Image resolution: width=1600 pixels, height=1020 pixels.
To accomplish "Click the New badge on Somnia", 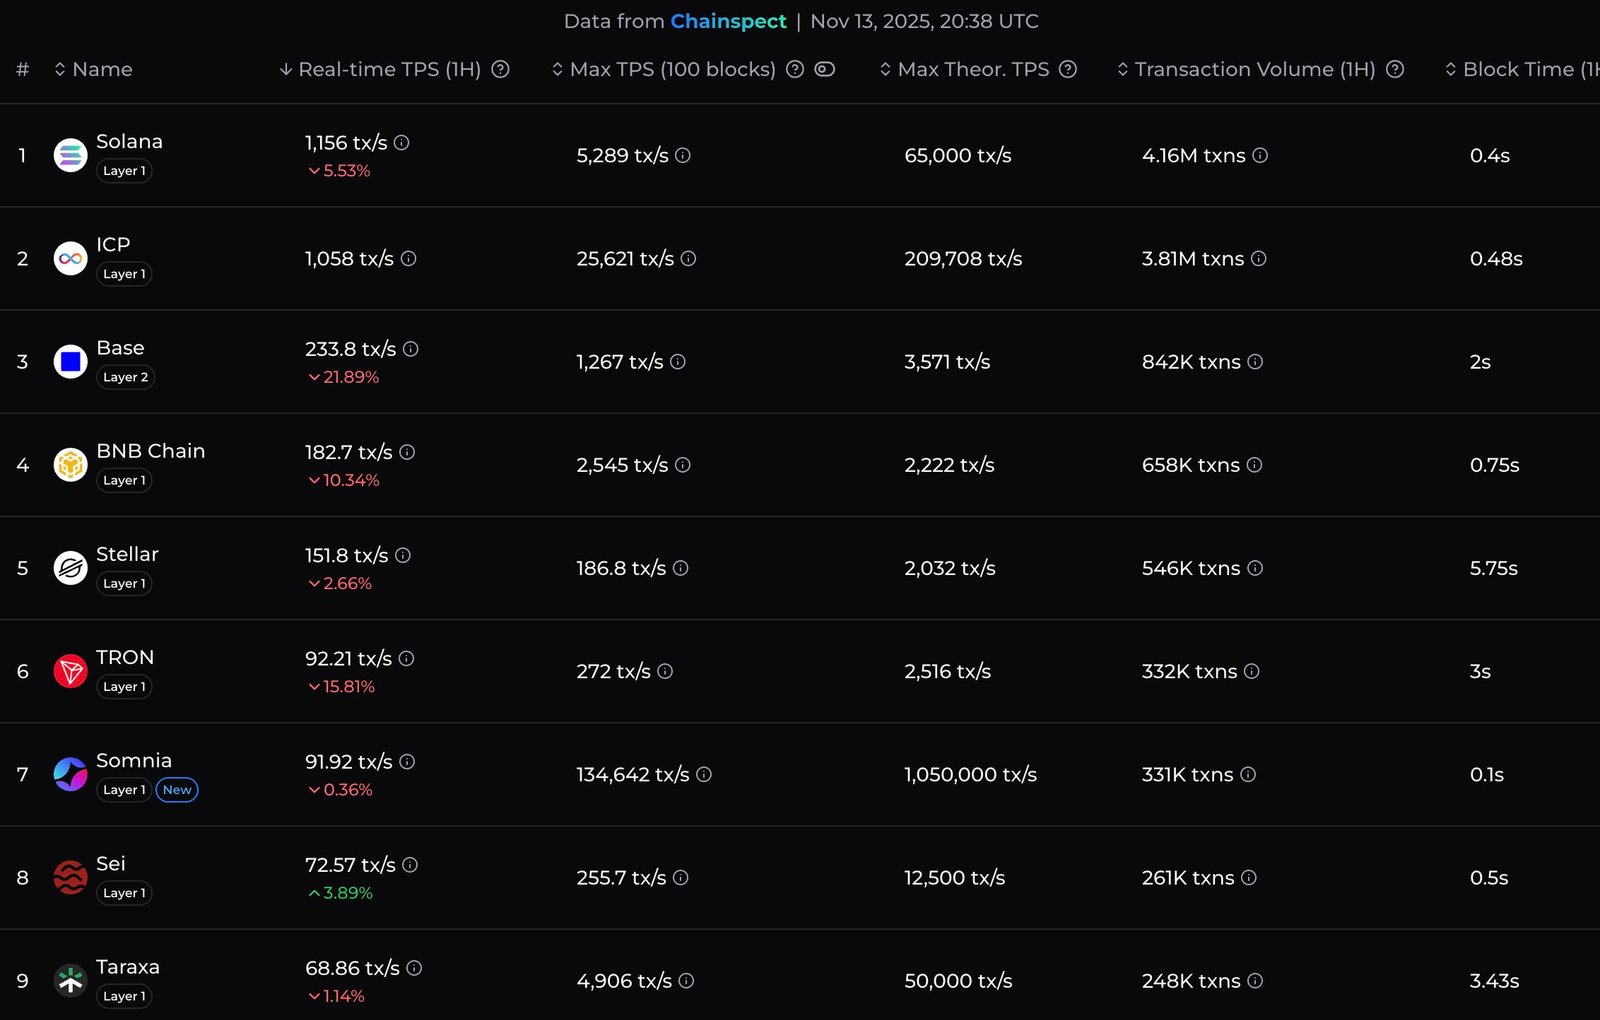I will (177, 790).
